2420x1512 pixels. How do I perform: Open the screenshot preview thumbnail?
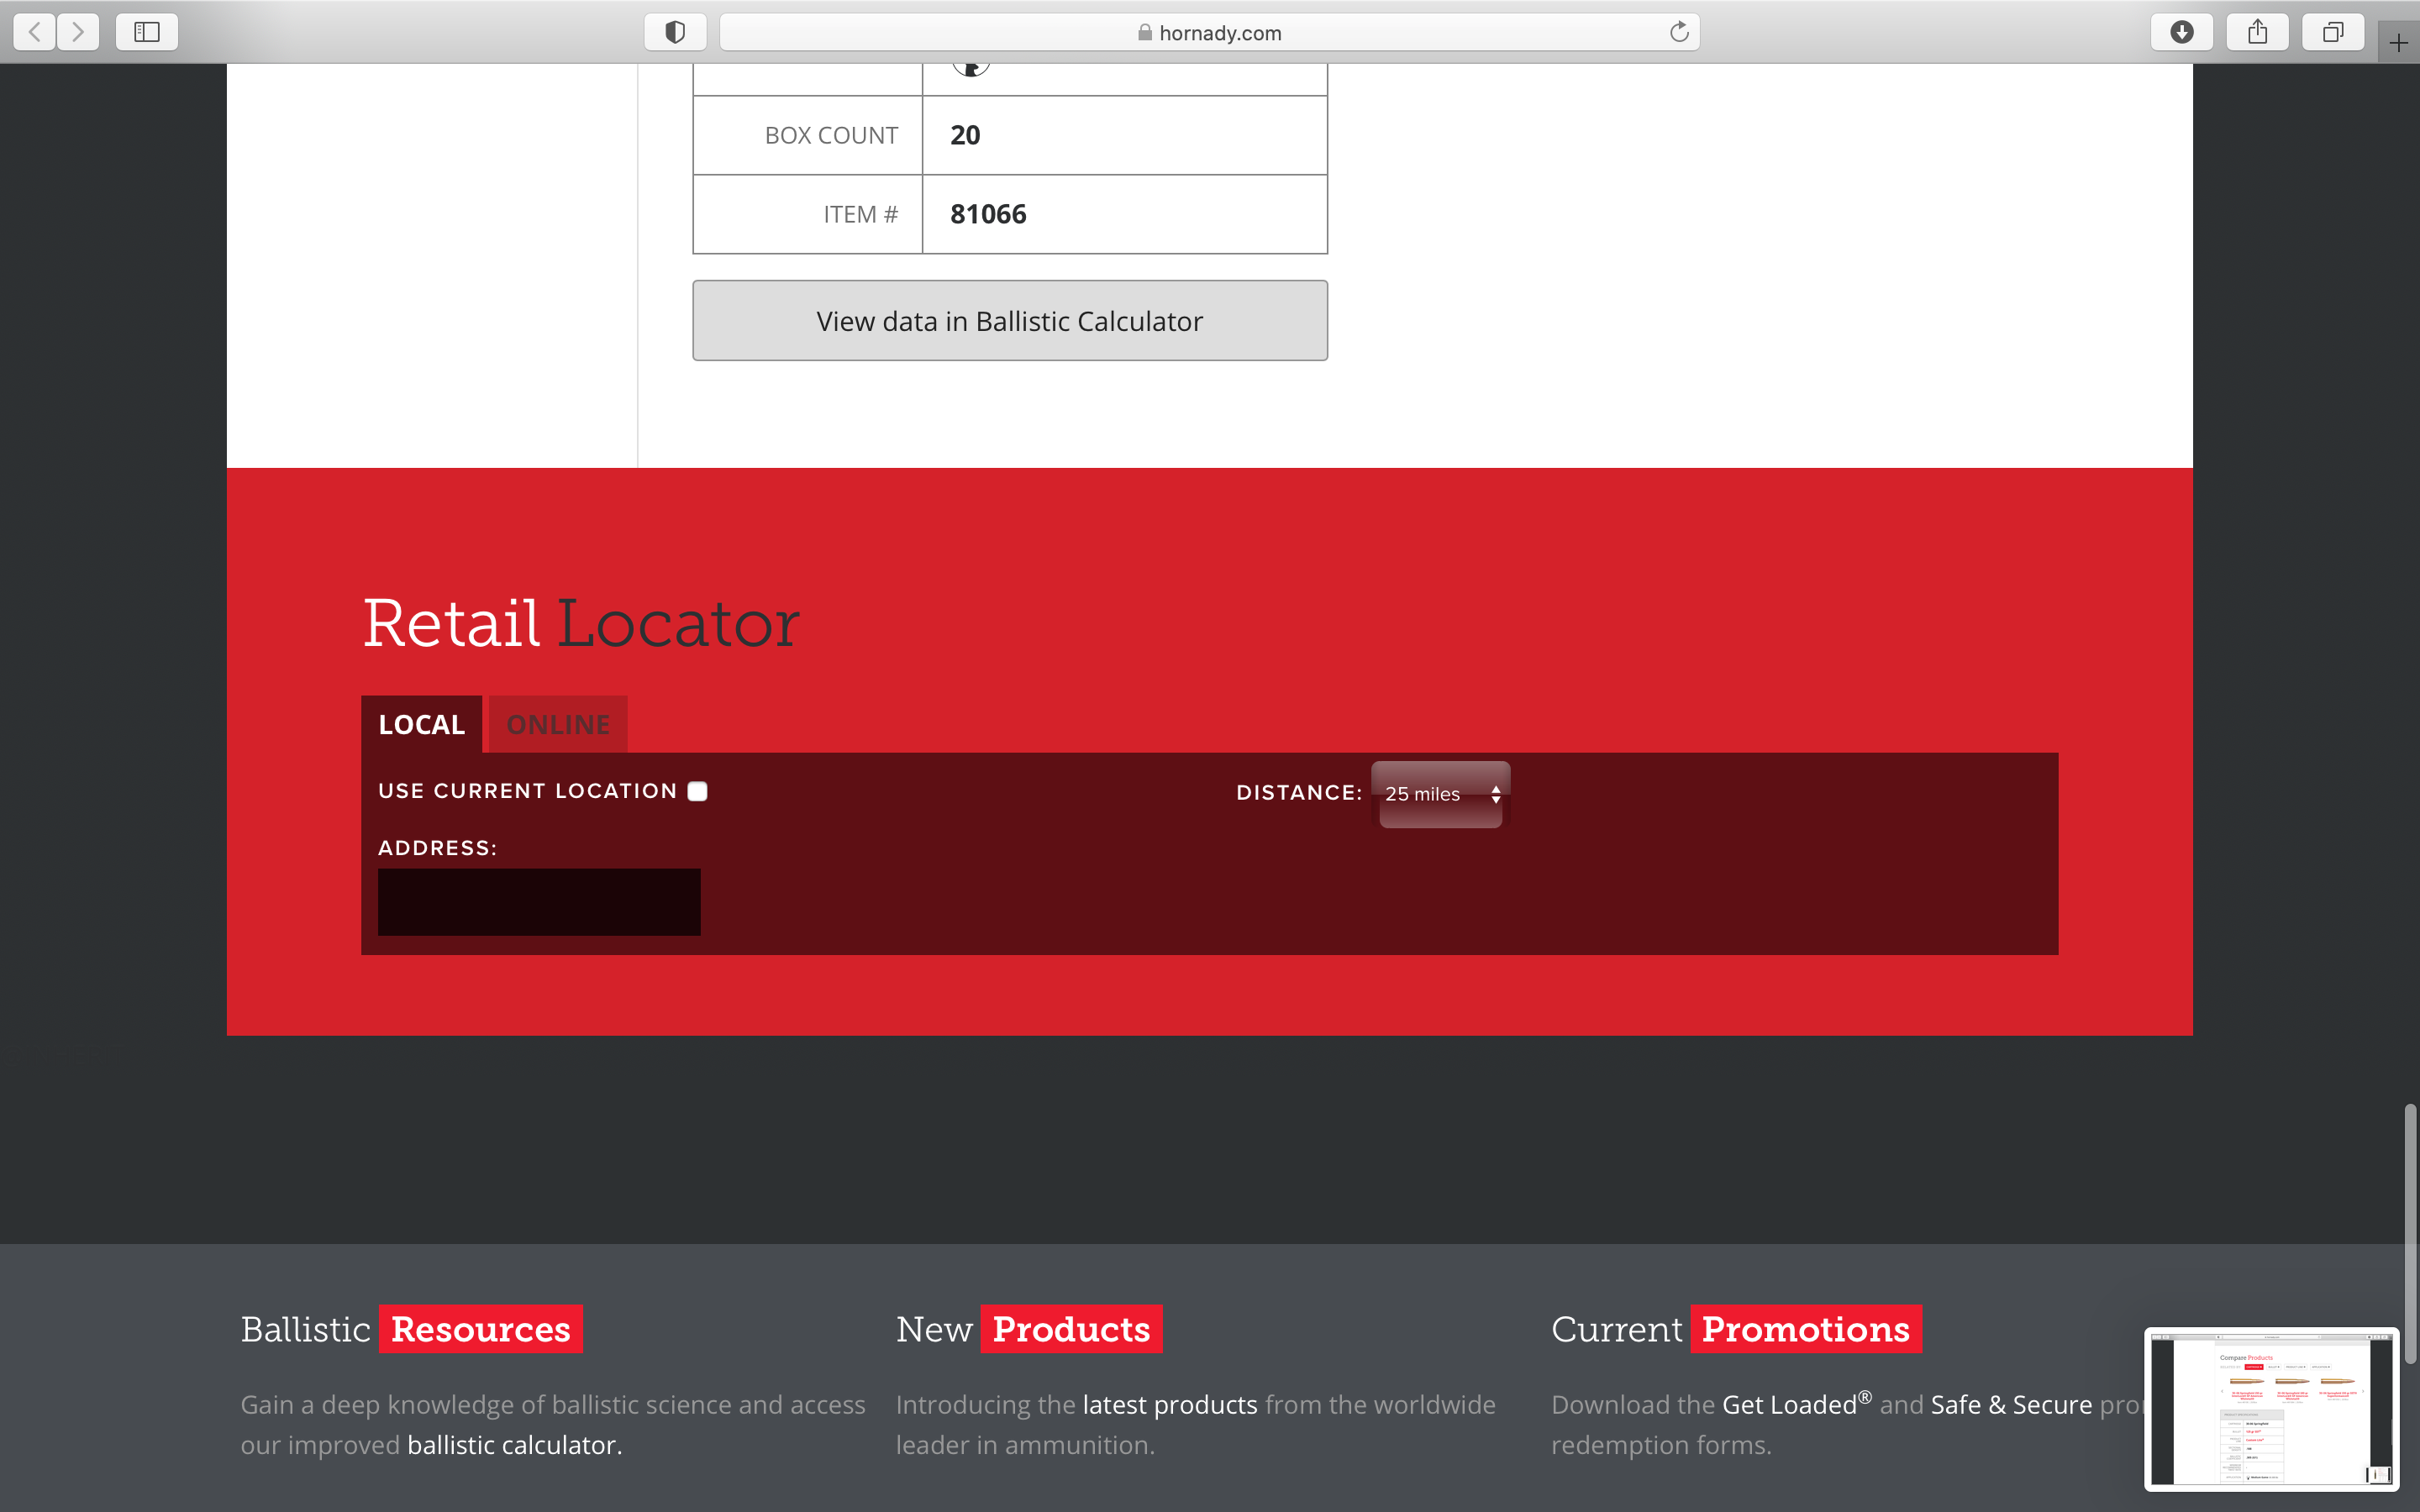(2271, 1408)
